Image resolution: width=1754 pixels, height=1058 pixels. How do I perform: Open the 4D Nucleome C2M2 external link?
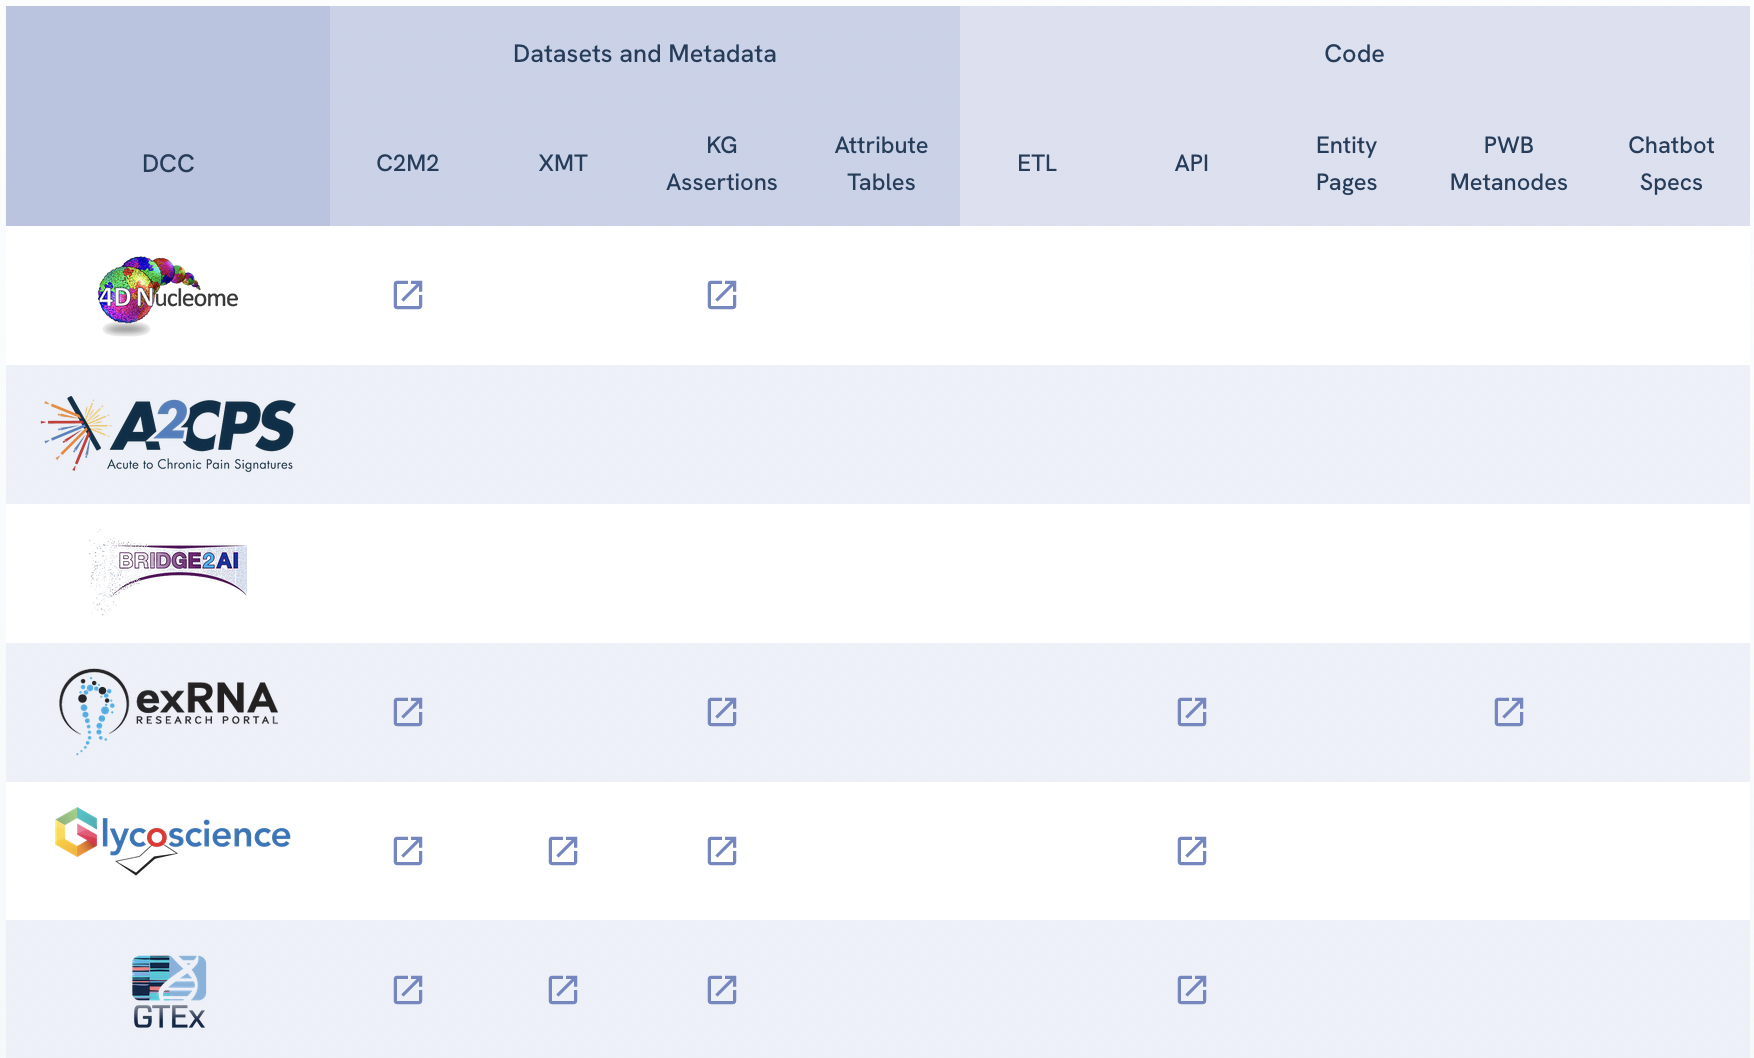(407, 294)
